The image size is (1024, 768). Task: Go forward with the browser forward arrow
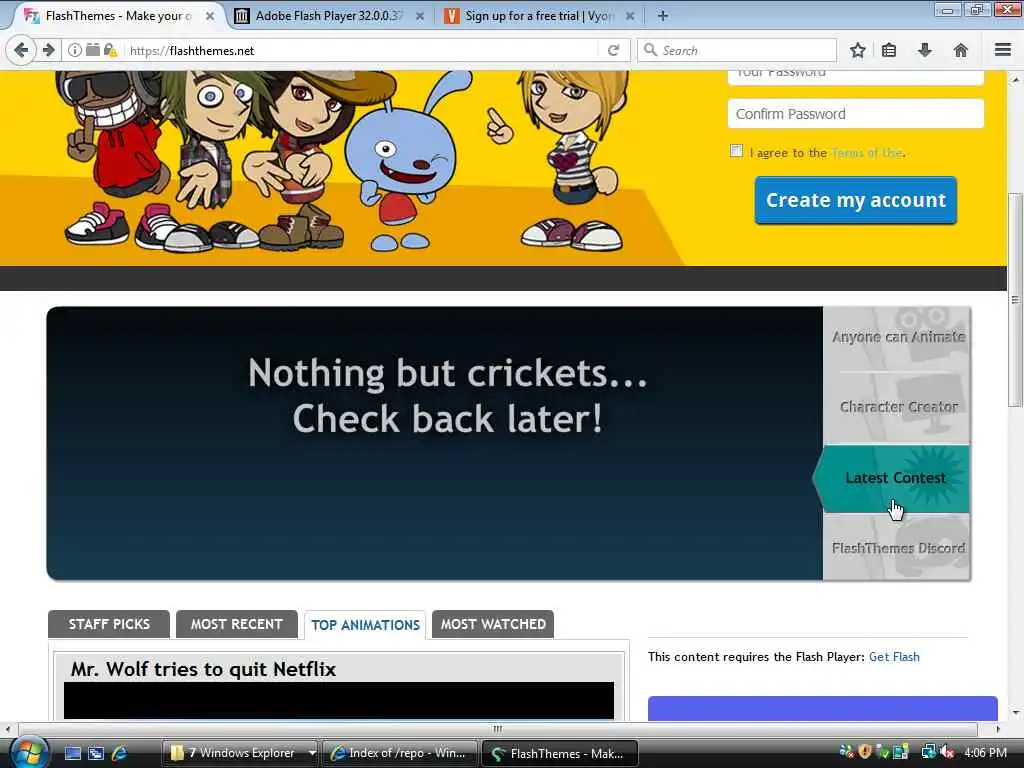(x=48, y=50)
